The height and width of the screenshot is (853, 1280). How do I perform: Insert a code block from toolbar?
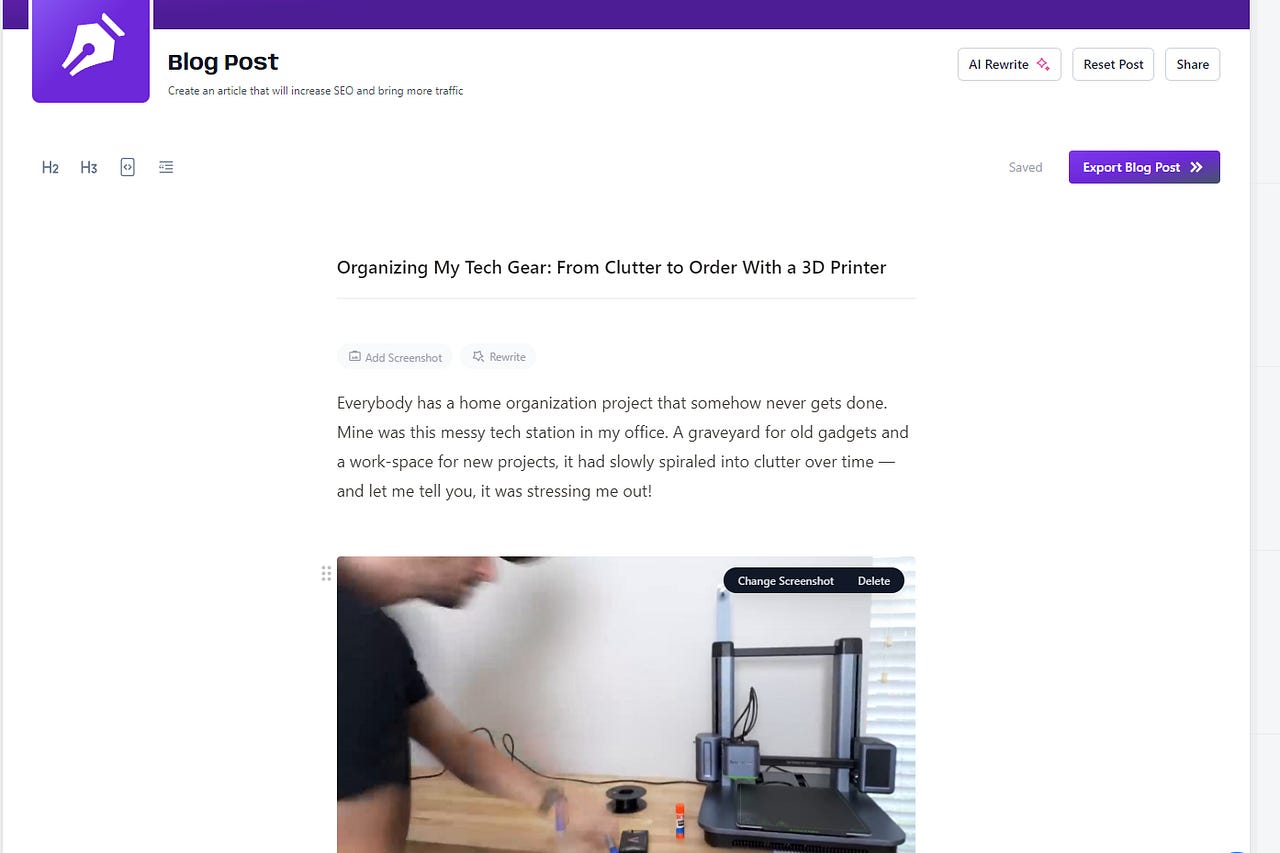point(127,167)
